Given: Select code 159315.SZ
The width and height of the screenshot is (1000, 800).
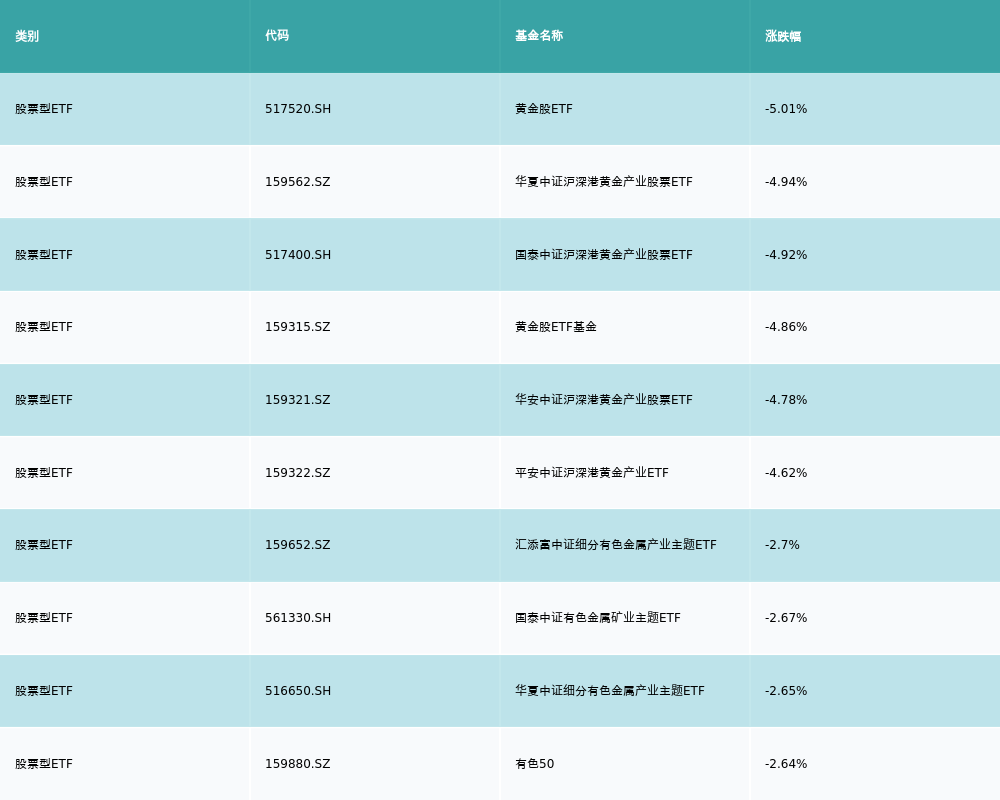Looking at the screenshot, I should coord(298,327).
